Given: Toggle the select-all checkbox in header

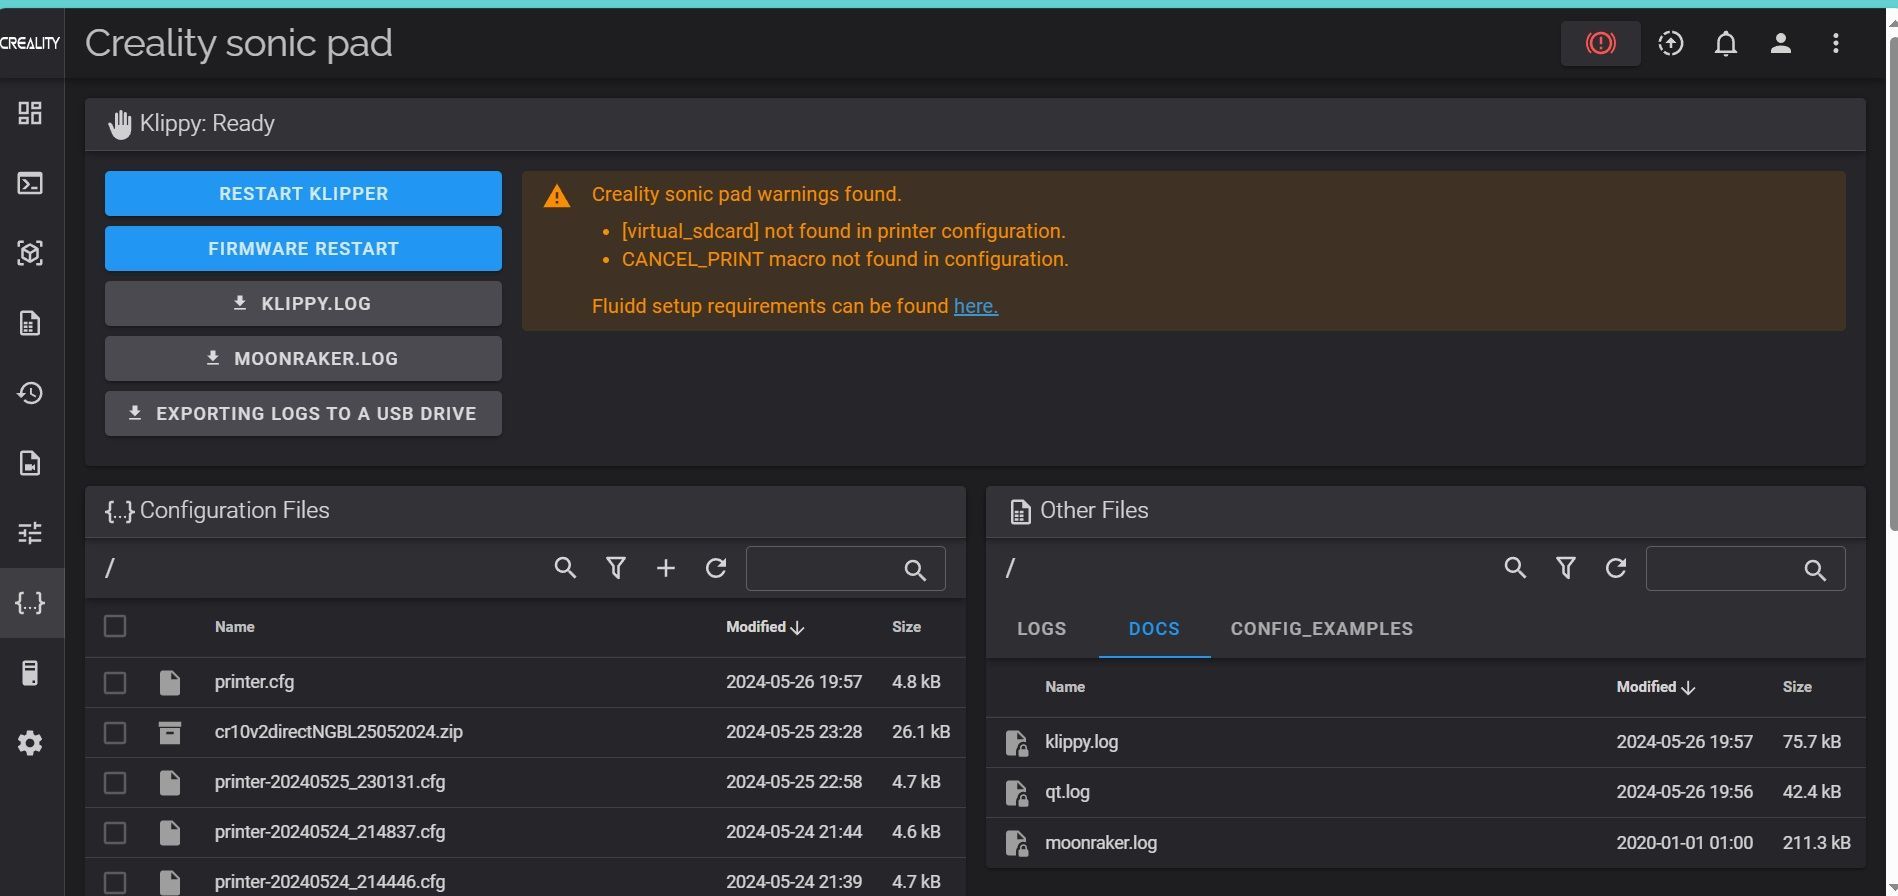Looking at the screenshot, I should (115, 626).
